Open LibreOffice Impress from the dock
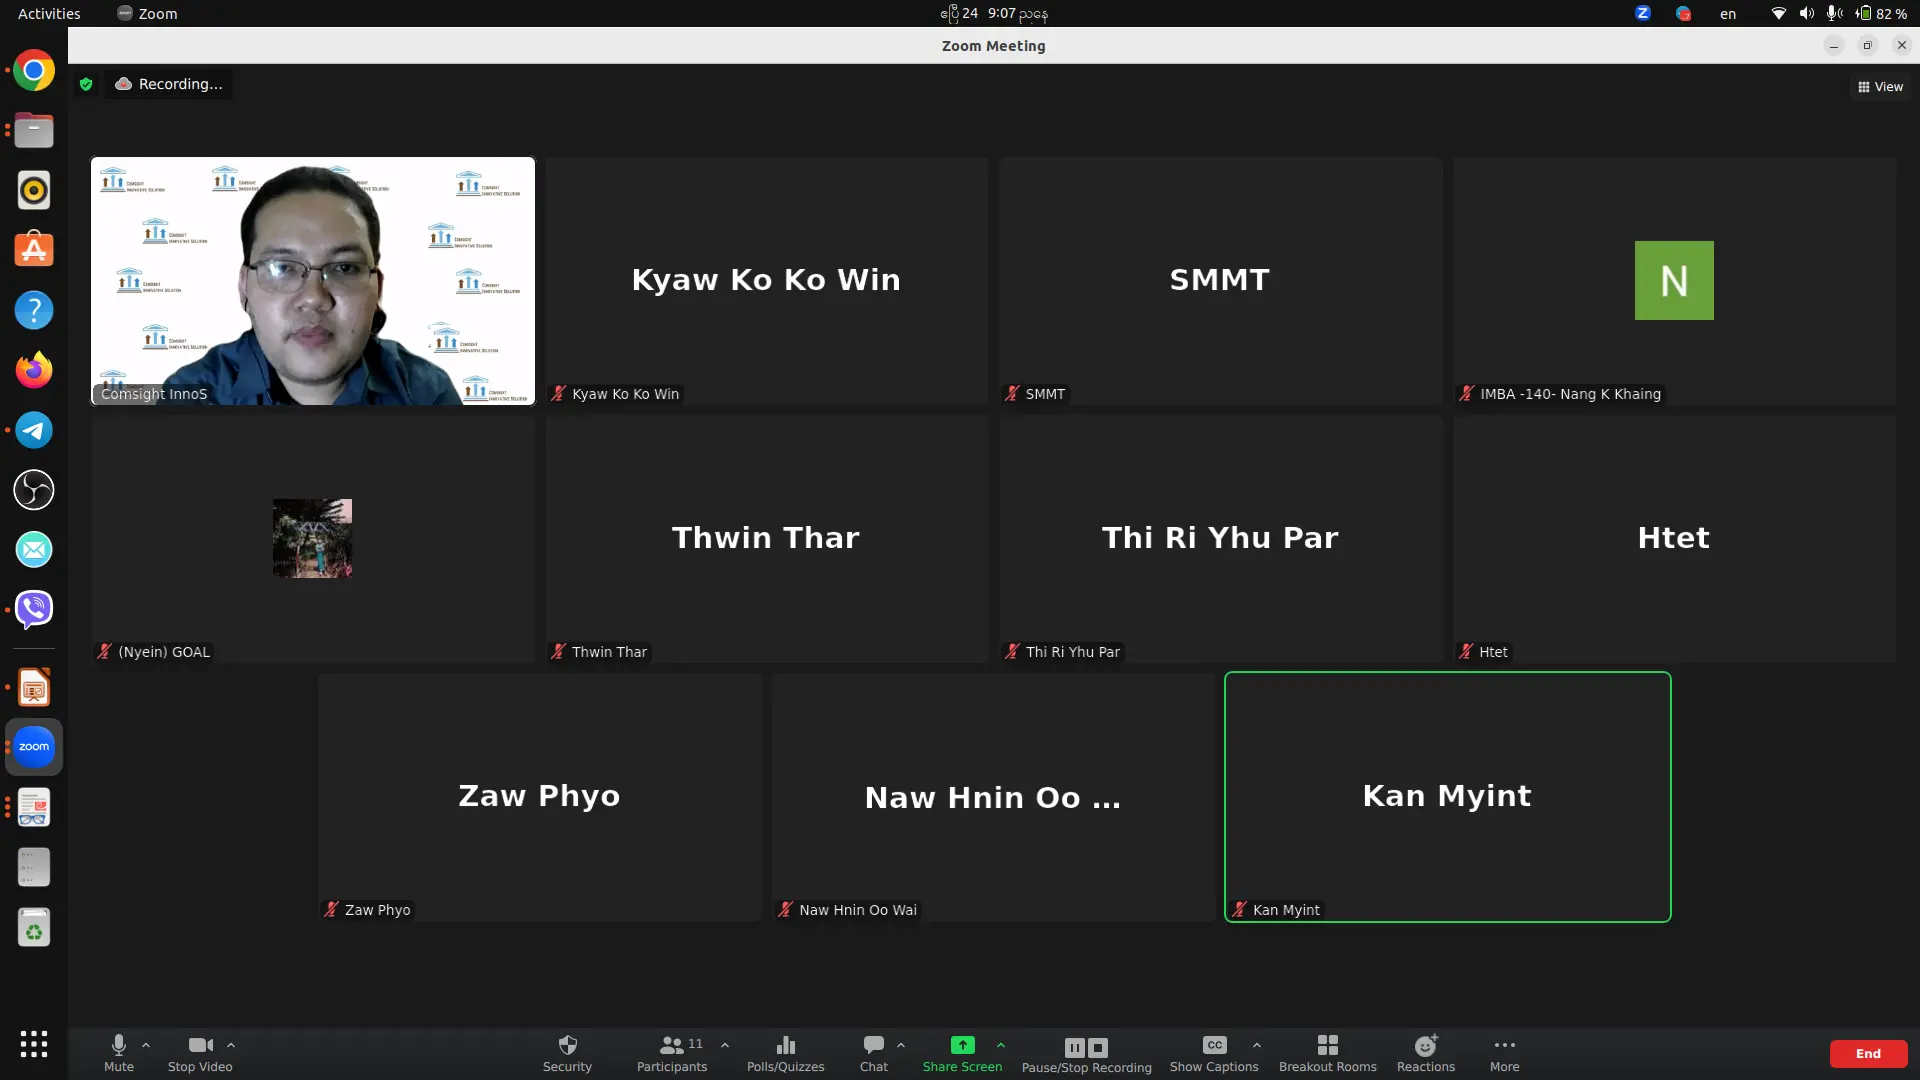This screenshot has width=1920, height=1080. point(34,688)
